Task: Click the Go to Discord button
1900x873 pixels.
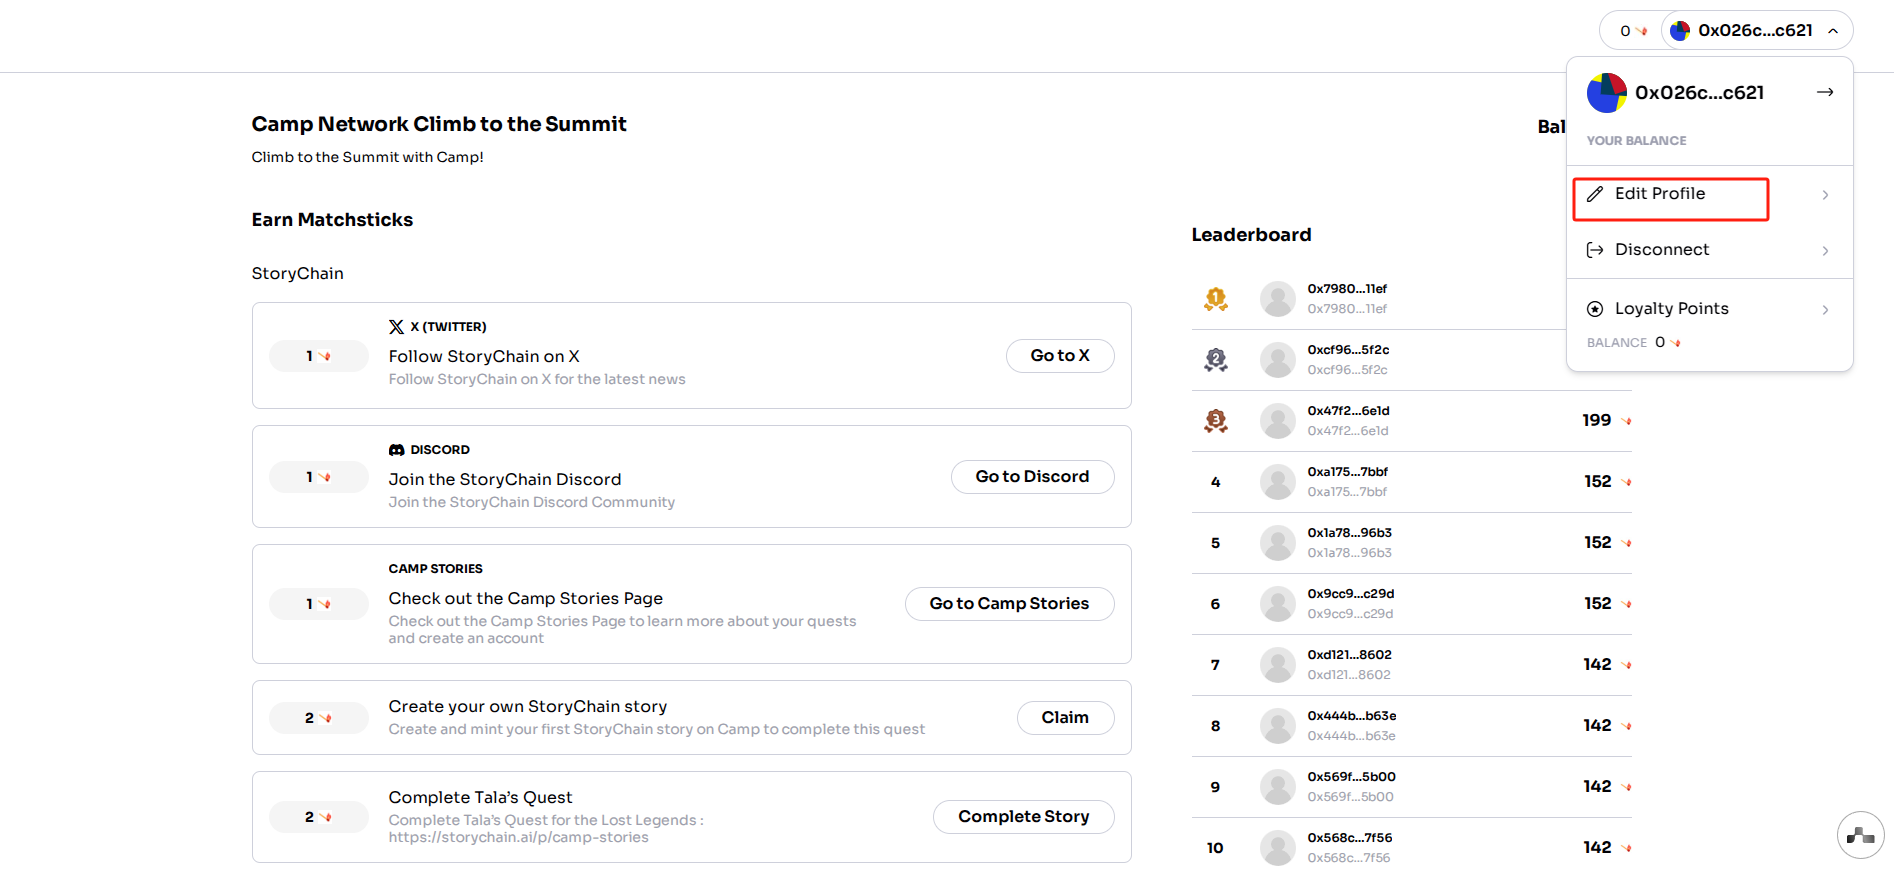Action: (x=1032, y=477)
